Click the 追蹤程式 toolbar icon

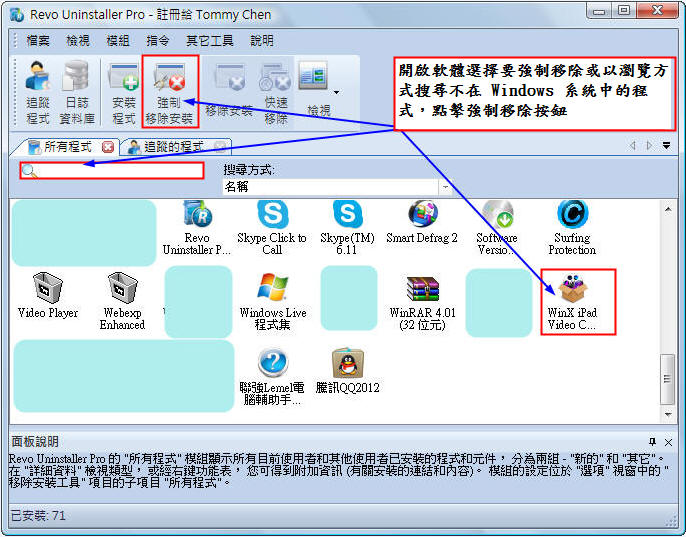point(37,91)
